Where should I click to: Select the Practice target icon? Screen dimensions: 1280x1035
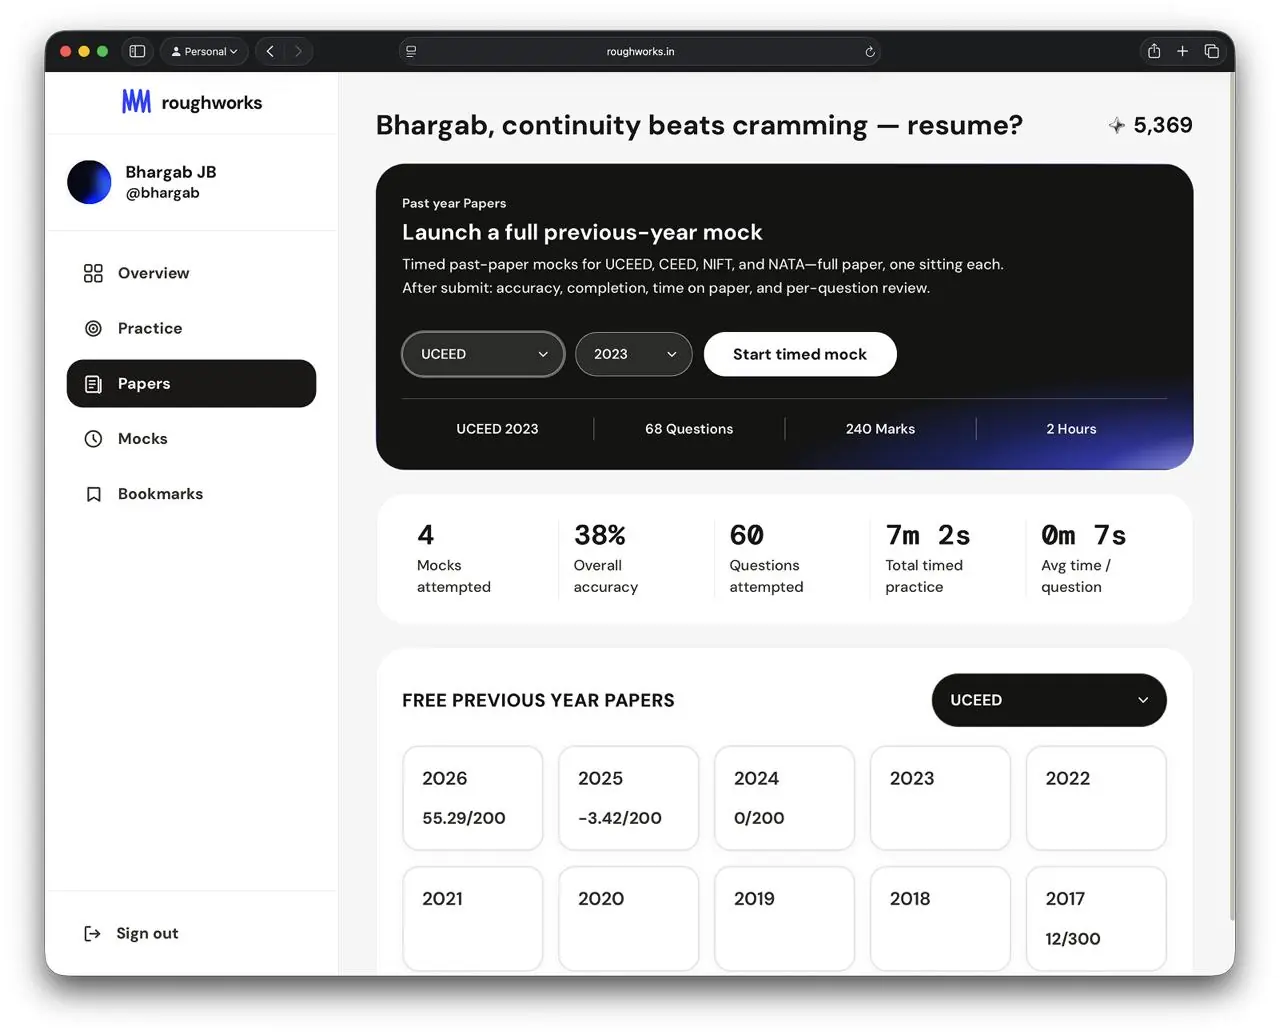point(93,328)
